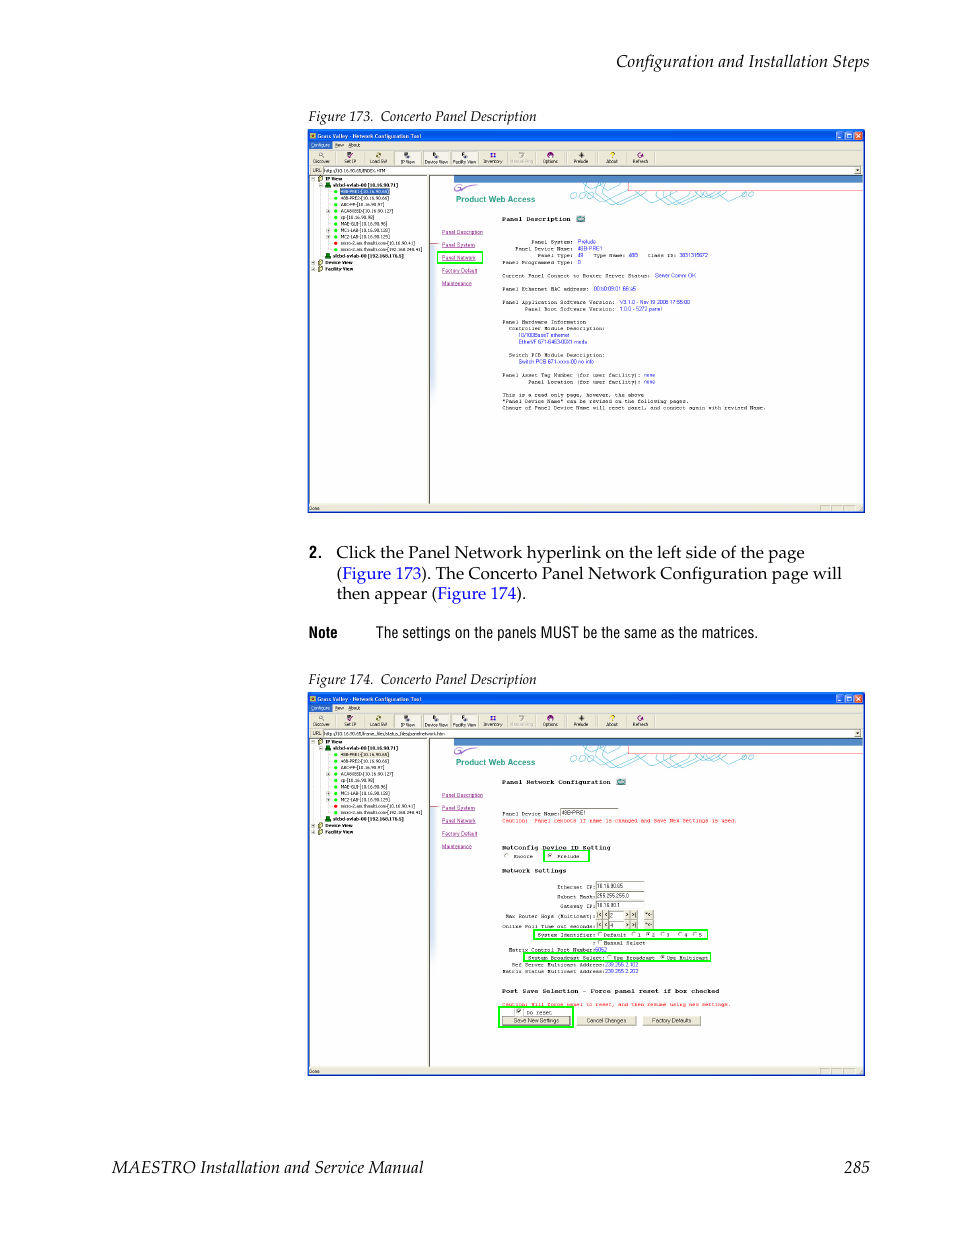Expand MC1-LAB tree node in Figure 173
The width and height of the screenshot is (954, 1235).
tap(328, 230)
